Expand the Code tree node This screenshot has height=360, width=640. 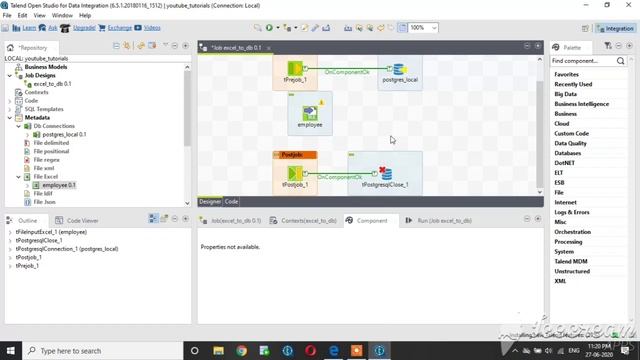click(10, 101)
